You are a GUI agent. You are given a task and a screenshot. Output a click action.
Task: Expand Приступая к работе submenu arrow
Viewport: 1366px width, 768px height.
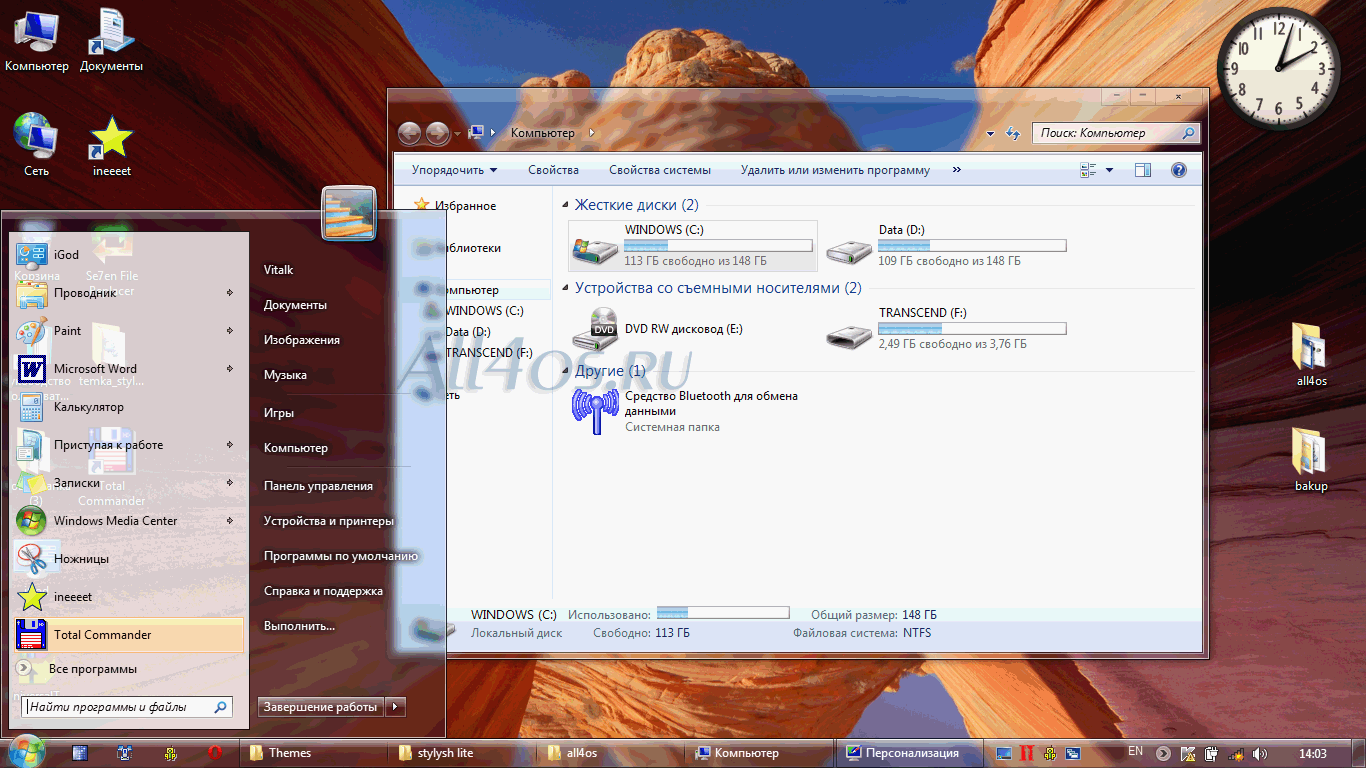point(230,445)
